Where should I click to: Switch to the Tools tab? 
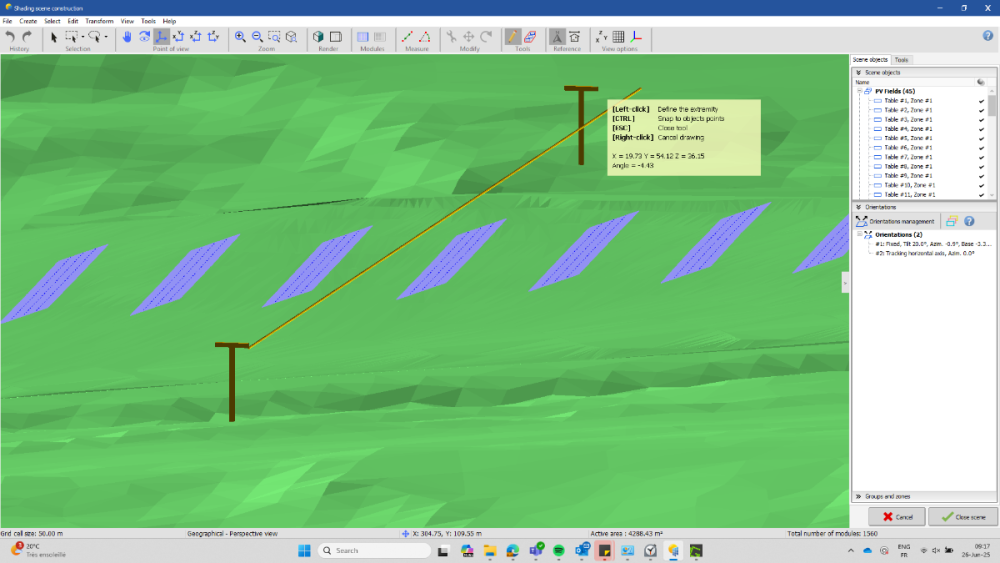[x=901, y=60]
